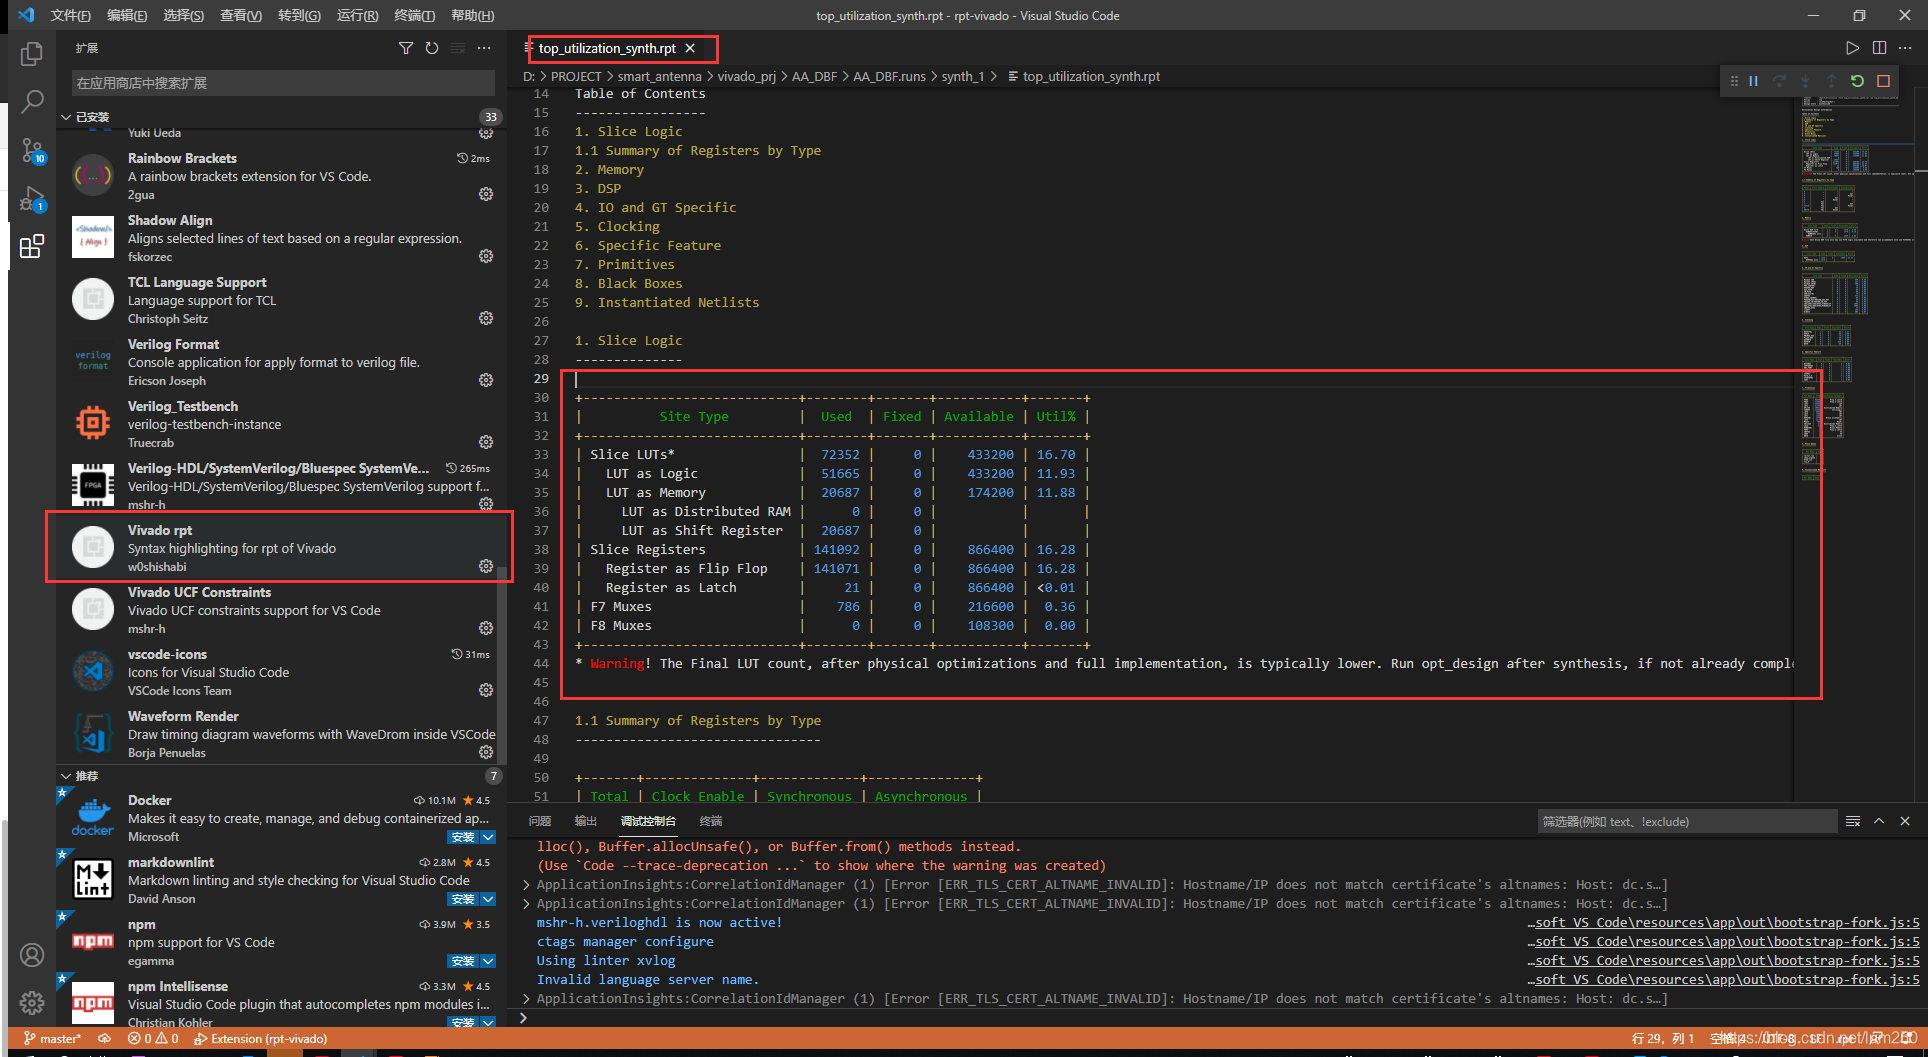Click the debug console filter input
This screenshot has width=1928, height=1057.
click(1686, 822)
